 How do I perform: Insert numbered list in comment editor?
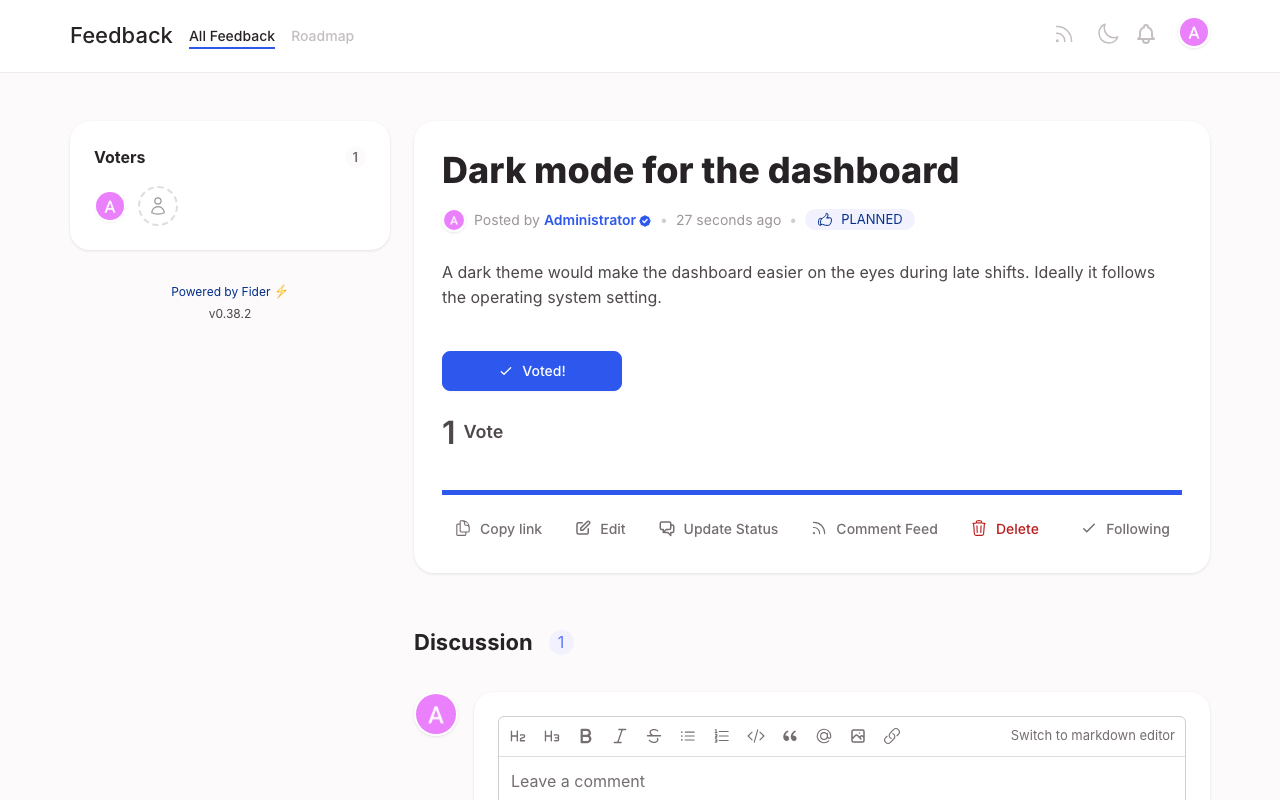tap(722, 736)
